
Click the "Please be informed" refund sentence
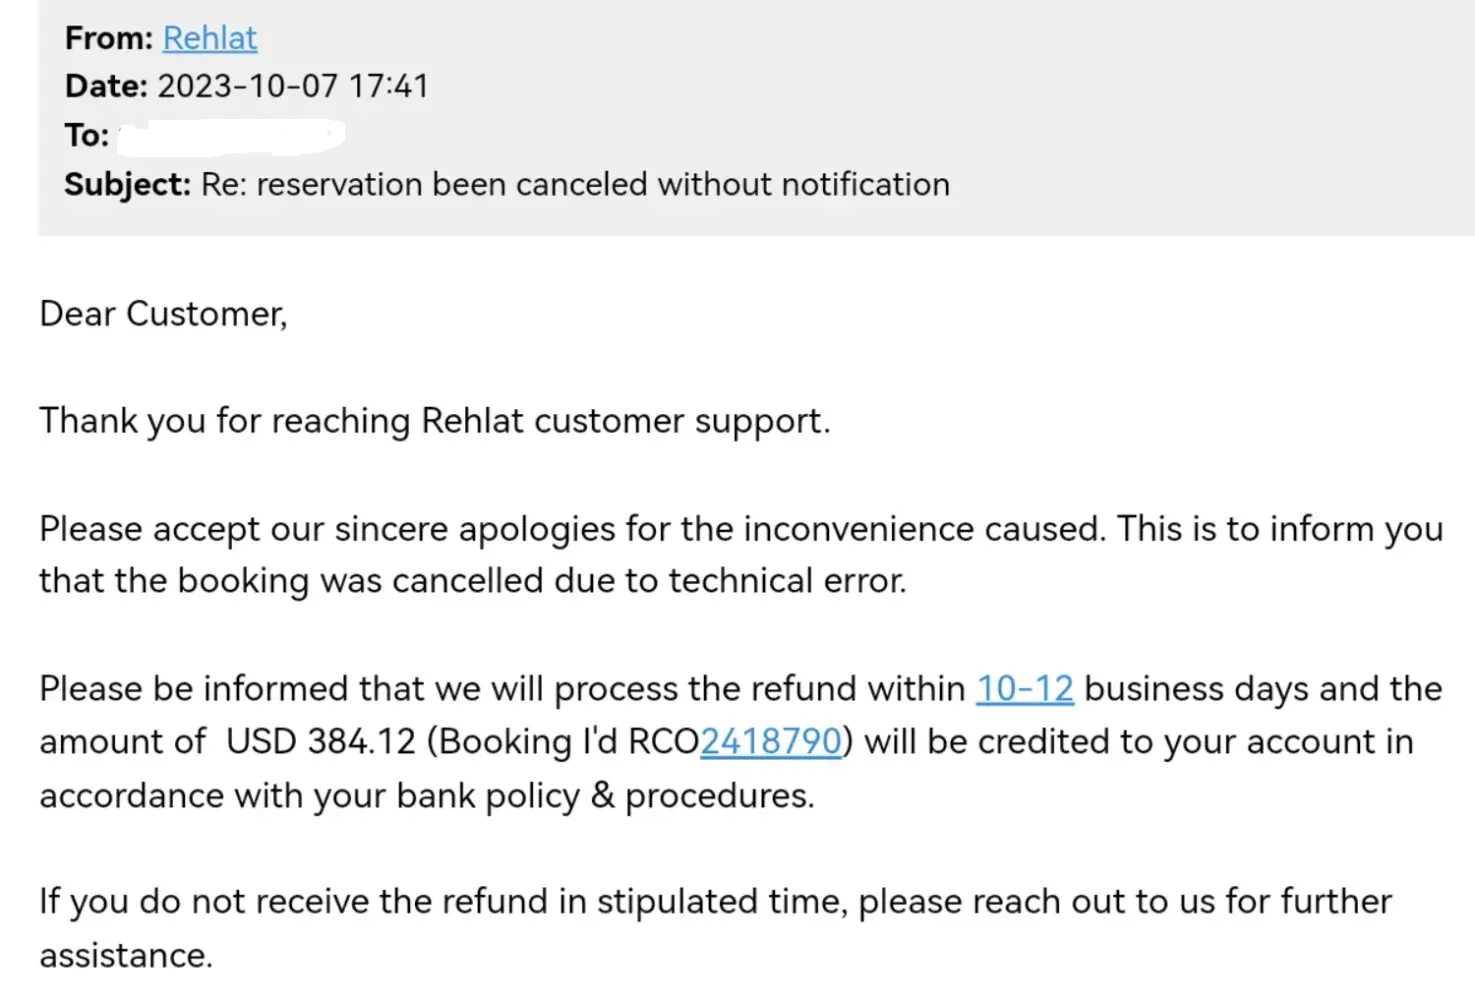500,688
